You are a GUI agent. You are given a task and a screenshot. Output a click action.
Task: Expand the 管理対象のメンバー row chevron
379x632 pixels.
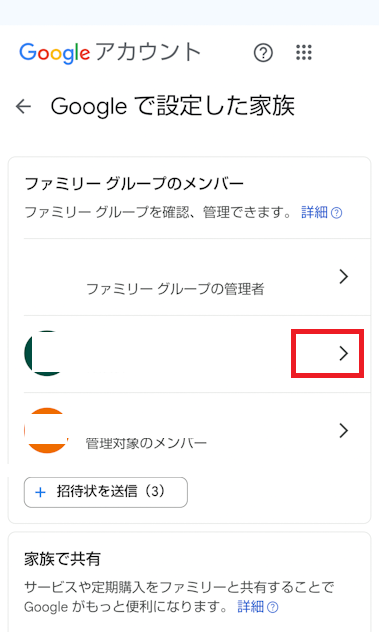344,430
